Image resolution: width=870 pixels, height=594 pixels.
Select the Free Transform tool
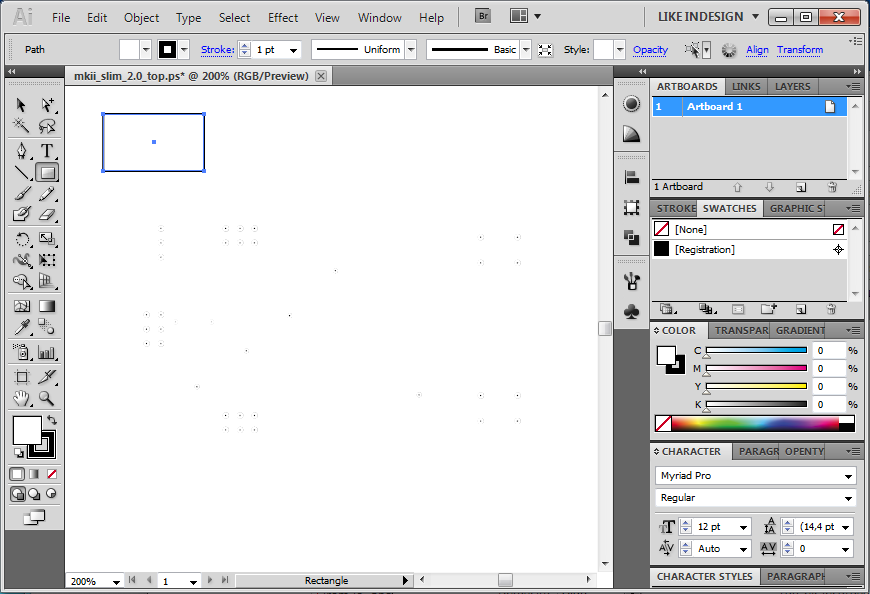click(47, 260)
